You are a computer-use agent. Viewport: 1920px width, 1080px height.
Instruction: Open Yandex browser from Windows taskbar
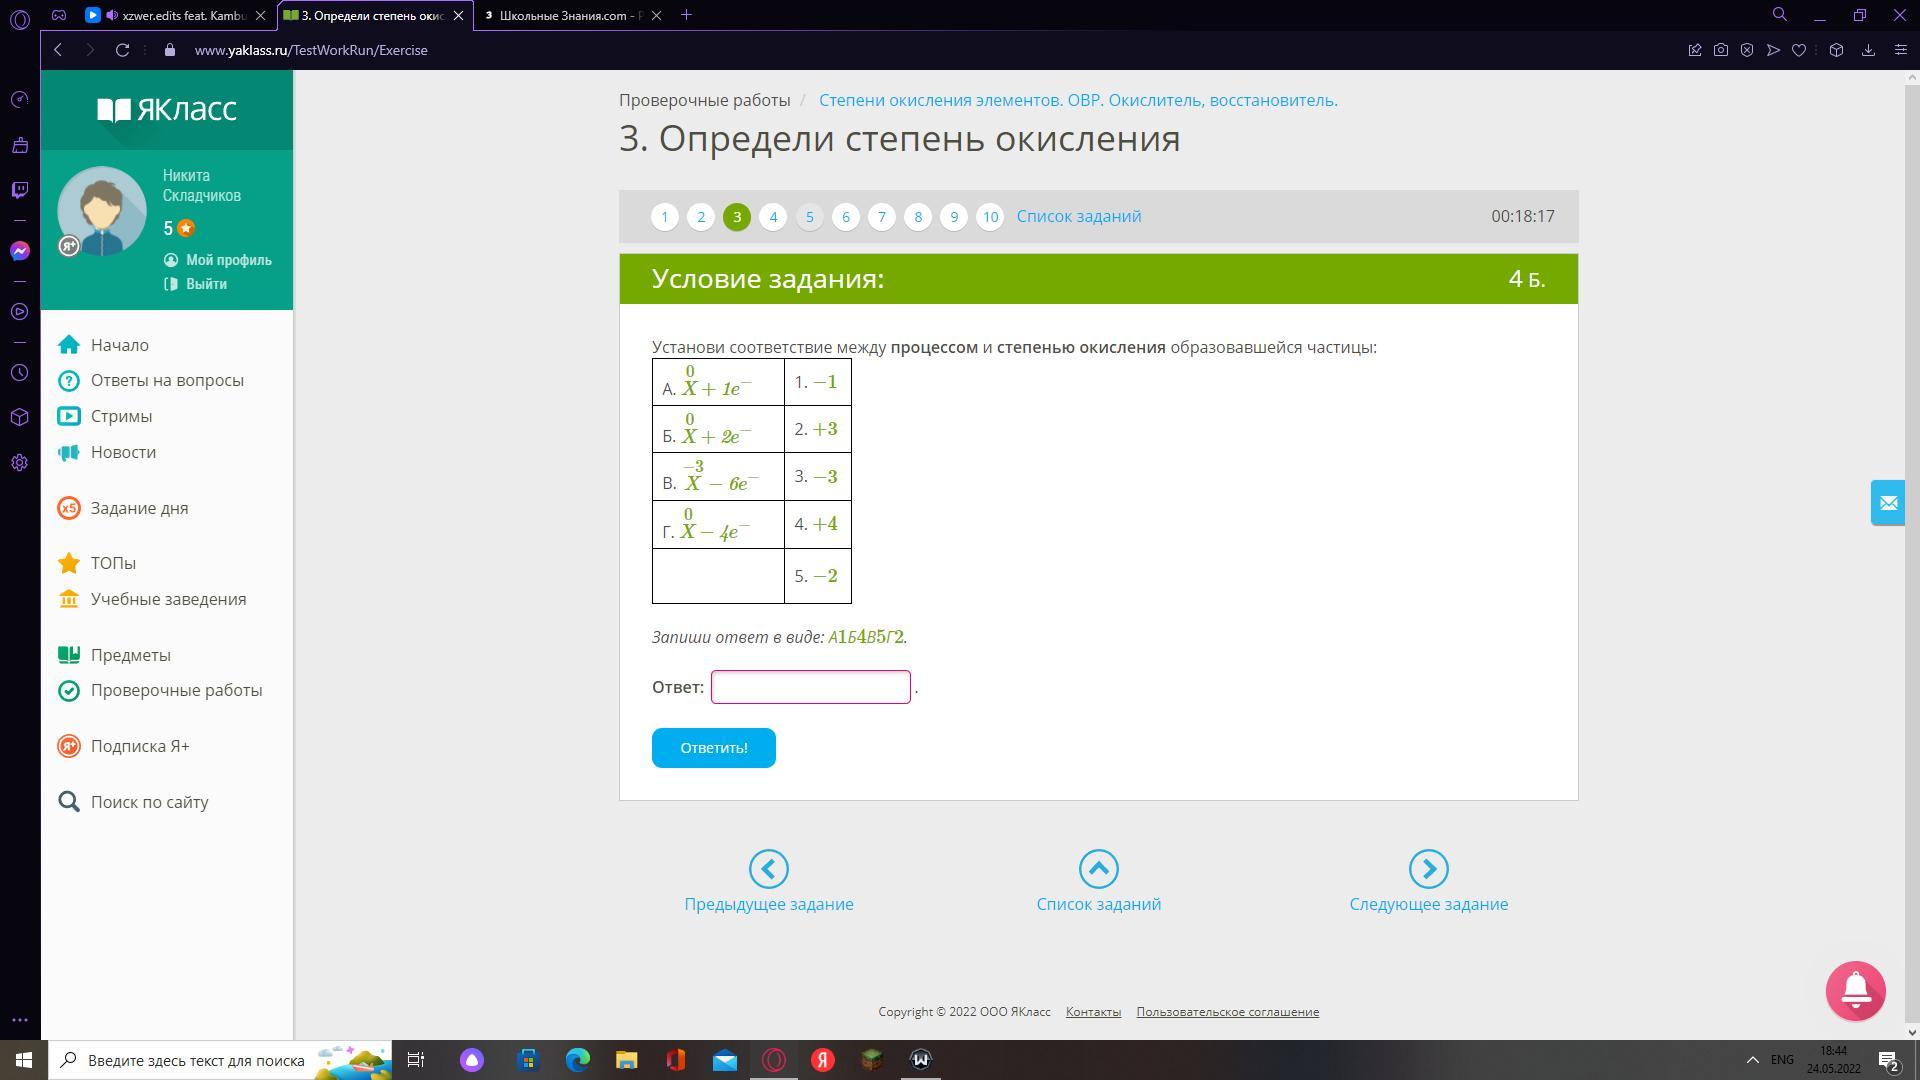pos(823,1060)
